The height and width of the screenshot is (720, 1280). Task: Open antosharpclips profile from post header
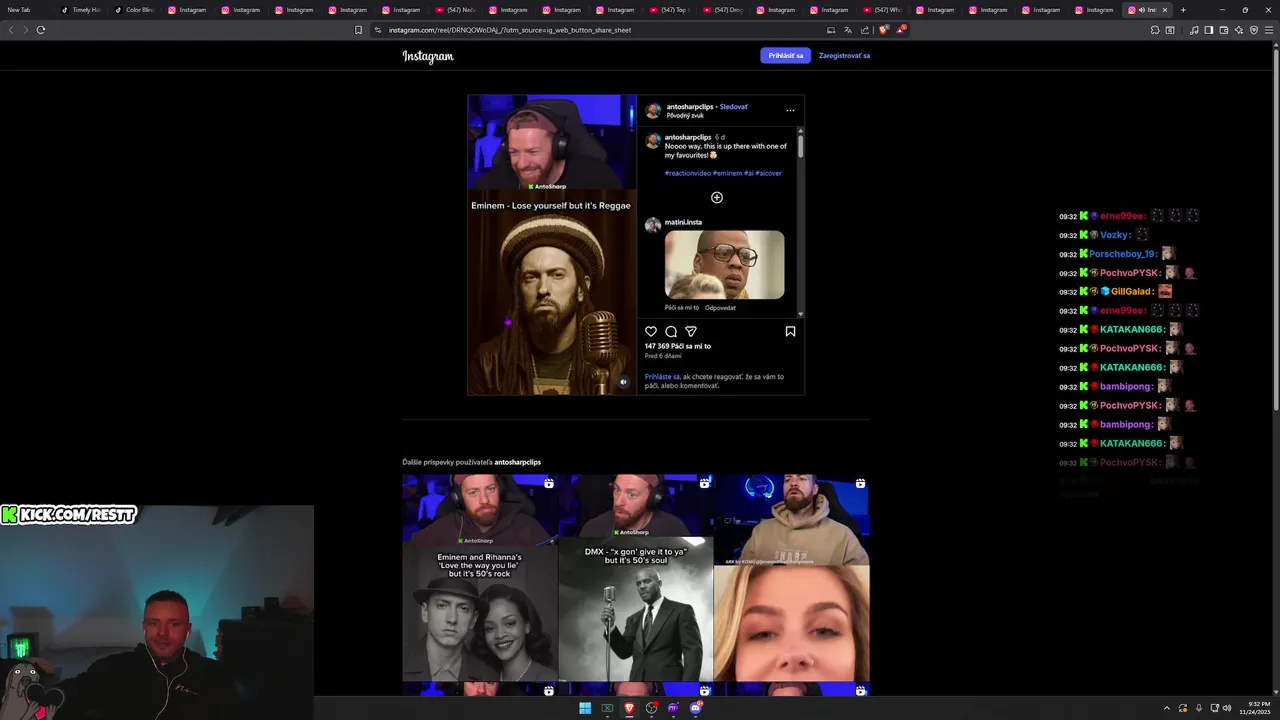coord(691,106)
